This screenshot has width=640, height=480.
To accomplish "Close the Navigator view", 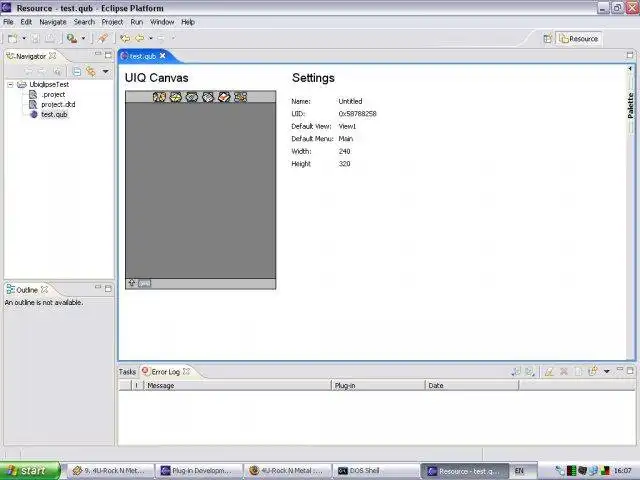I will pyautogui.click(x=53, y=56).
